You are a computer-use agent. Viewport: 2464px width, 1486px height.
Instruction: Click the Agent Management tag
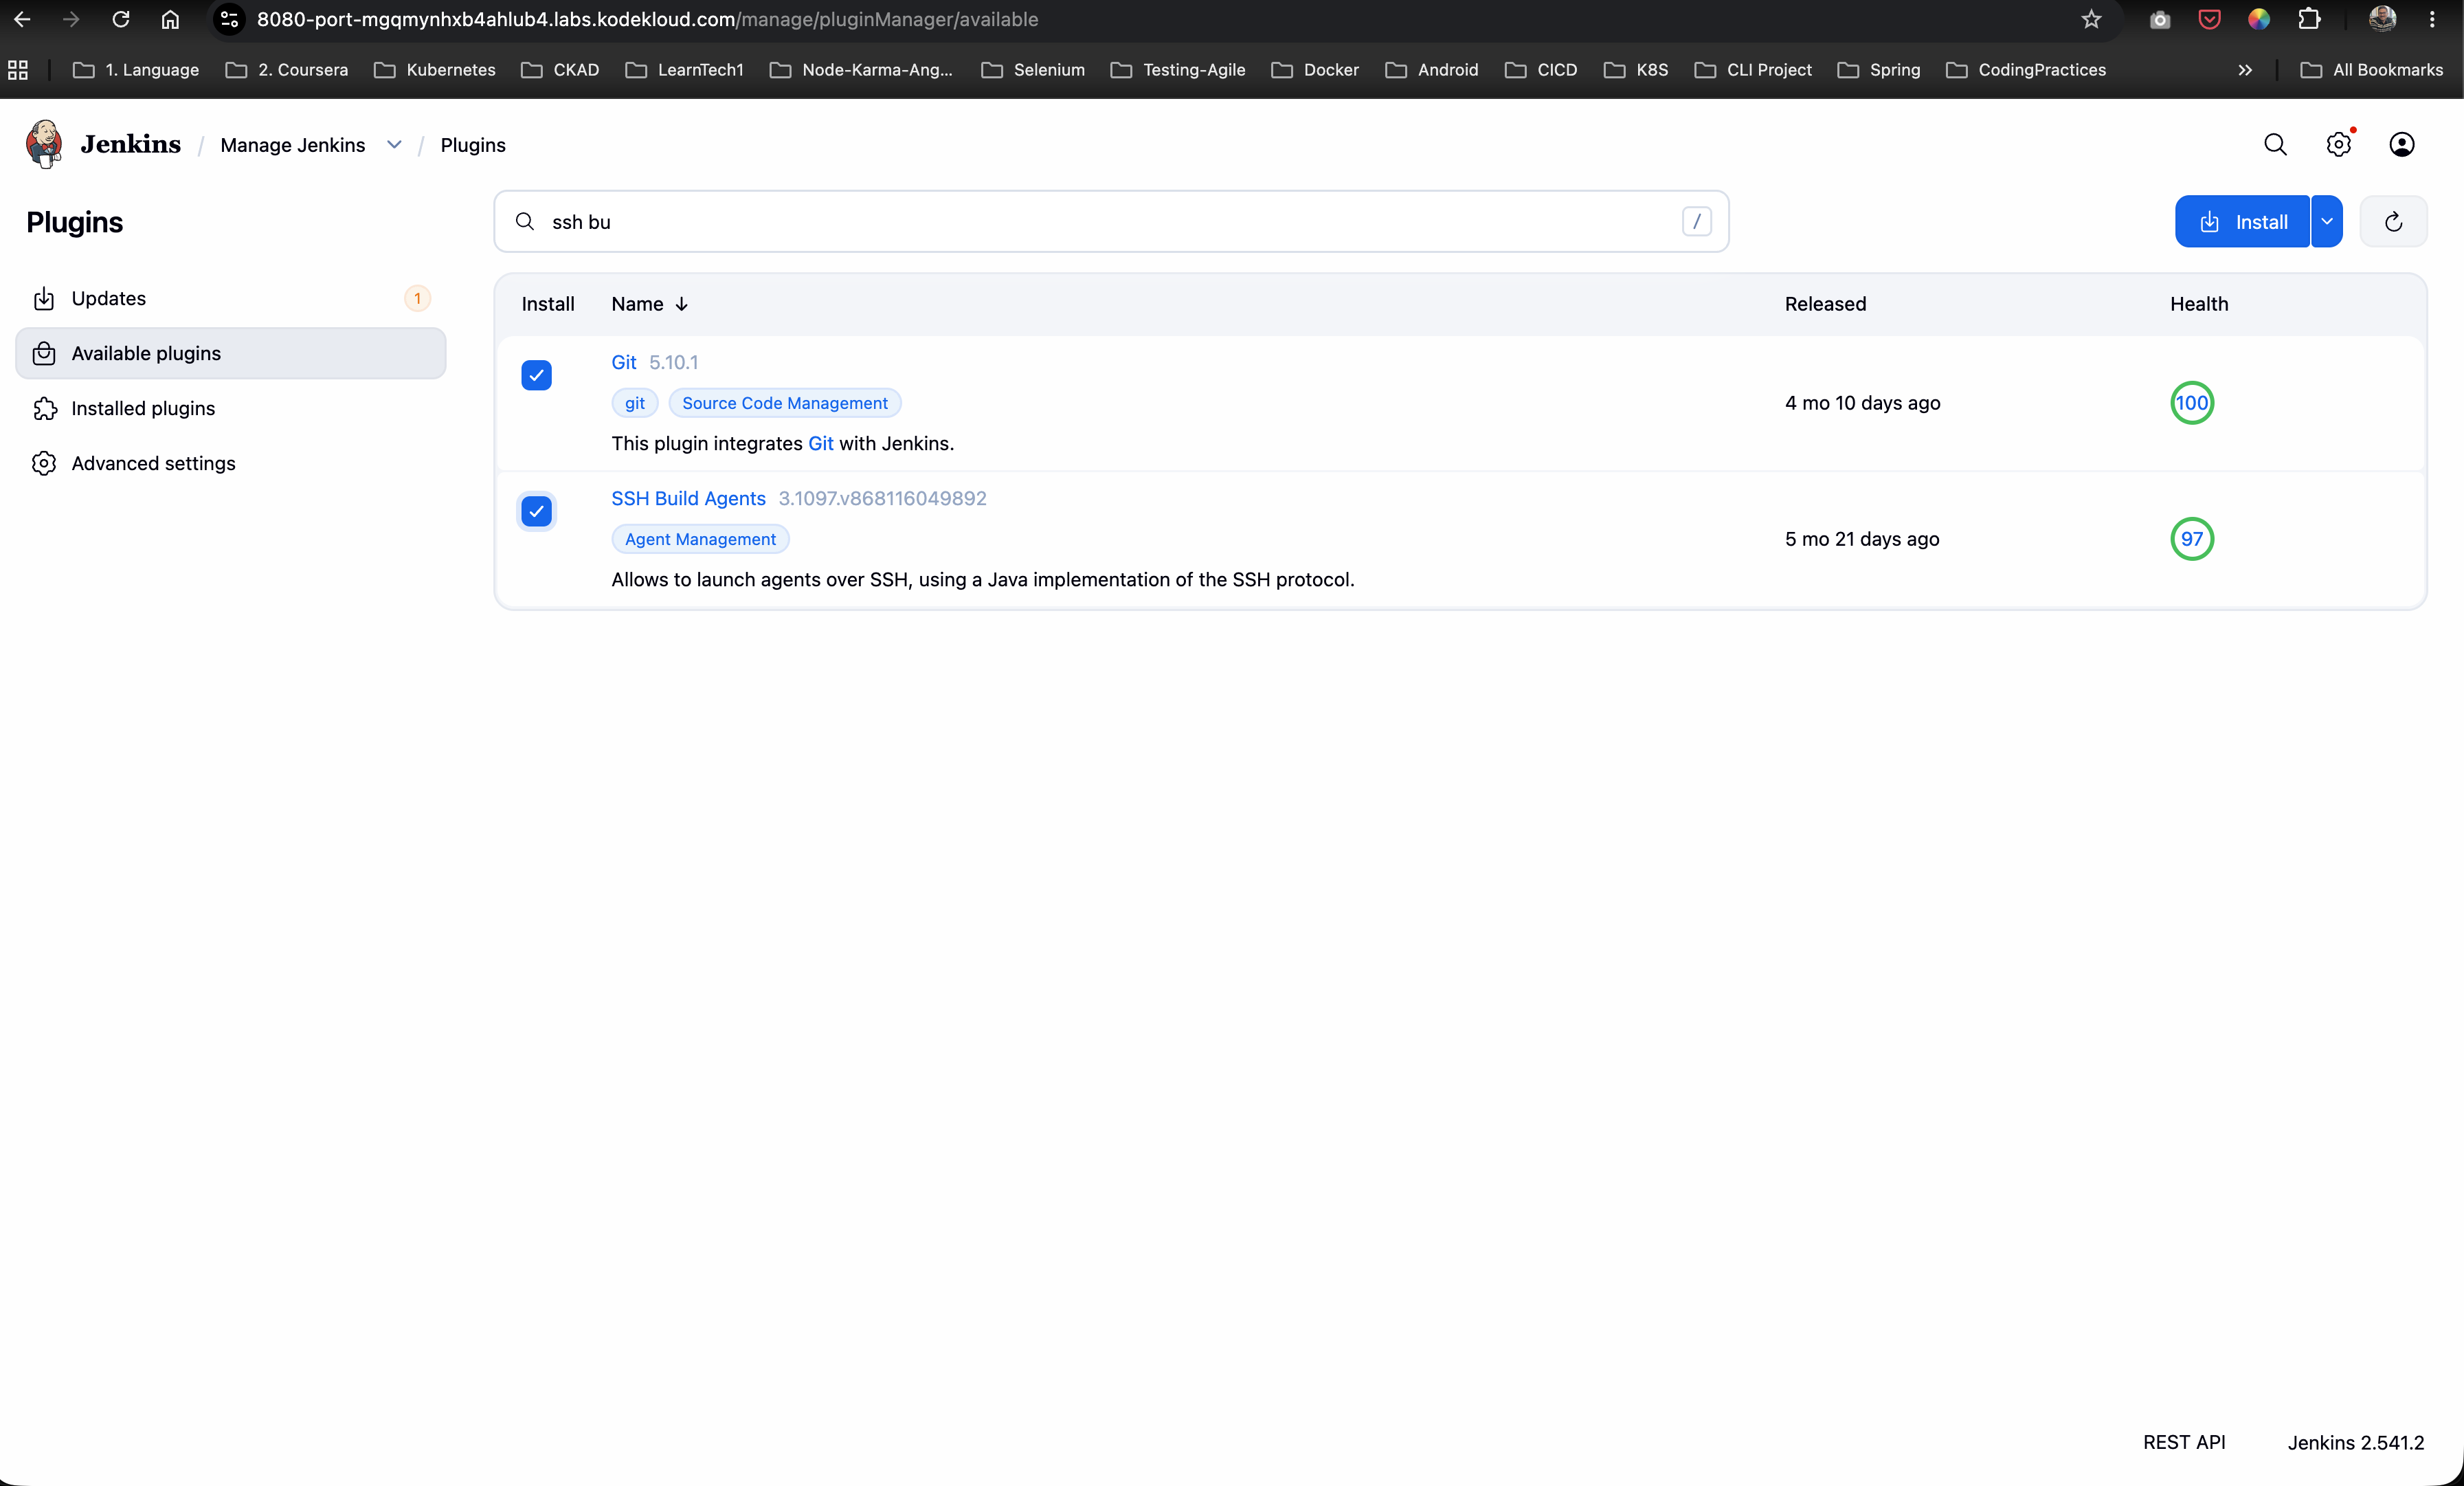[700, 539]
